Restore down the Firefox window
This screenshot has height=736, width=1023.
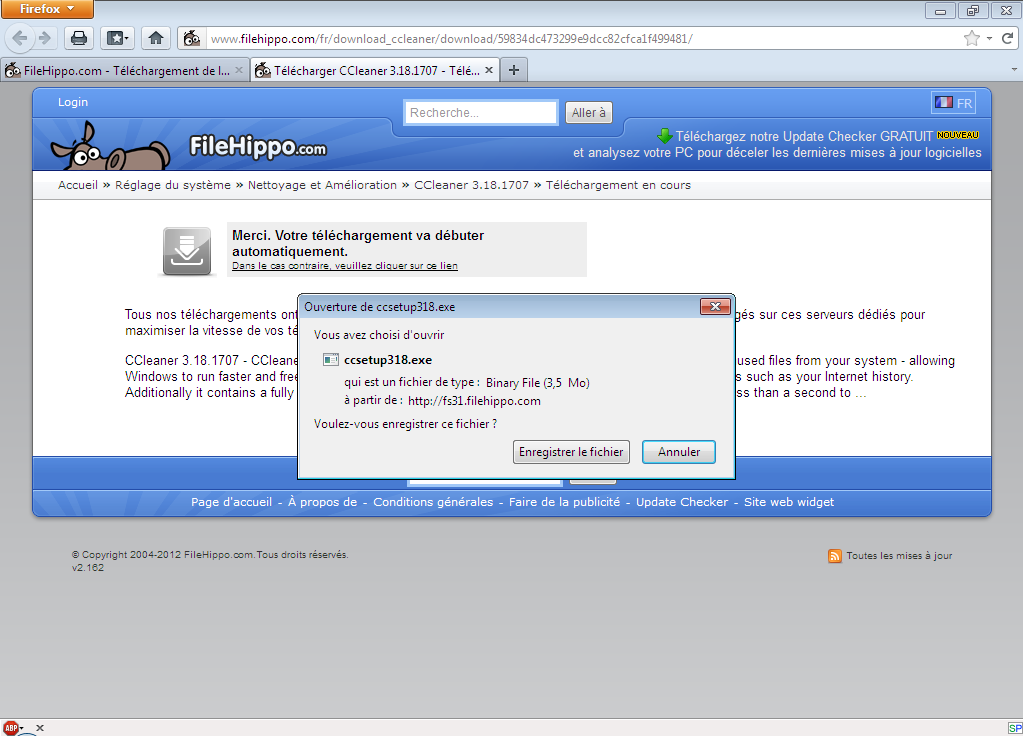point(973,10)
